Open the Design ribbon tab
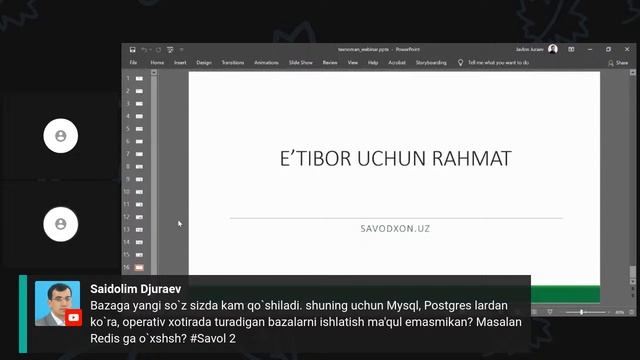The width and height of the screenshot is (640, 360). [x=204, y=62]
